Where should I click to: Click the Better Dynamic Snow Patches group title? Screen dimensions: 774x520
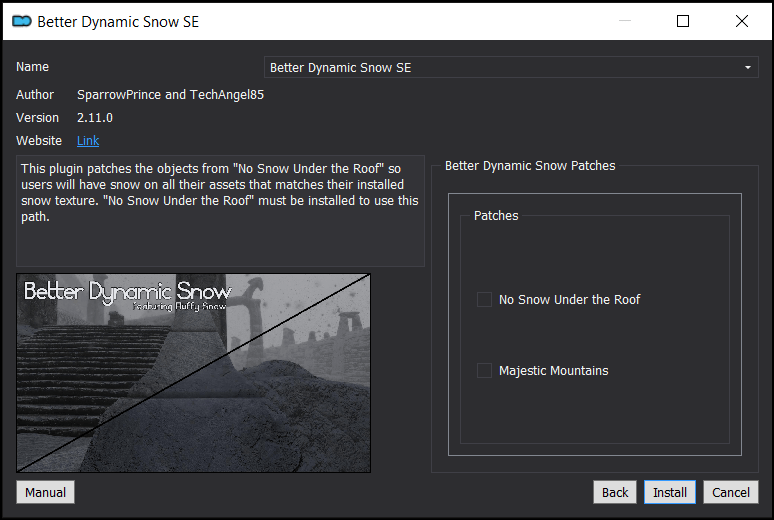(x=530, y=165)
